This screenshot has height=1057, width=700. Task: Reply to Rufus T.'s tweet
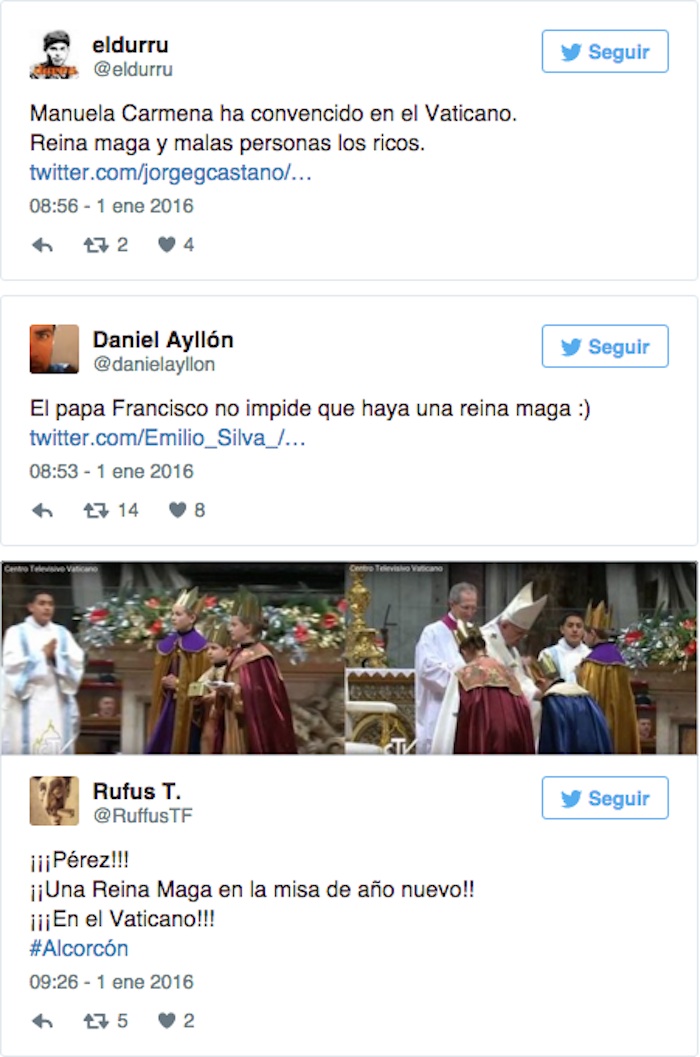(42, 1021)
